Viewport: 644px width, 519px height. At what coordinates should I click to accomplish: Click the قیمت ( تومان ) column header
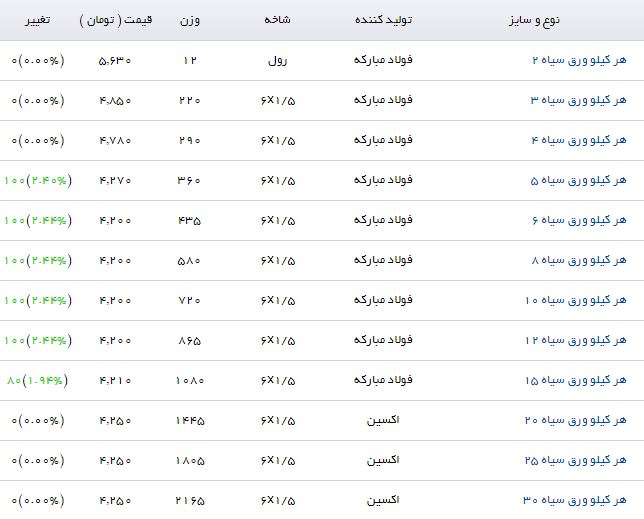coord(116,20)
